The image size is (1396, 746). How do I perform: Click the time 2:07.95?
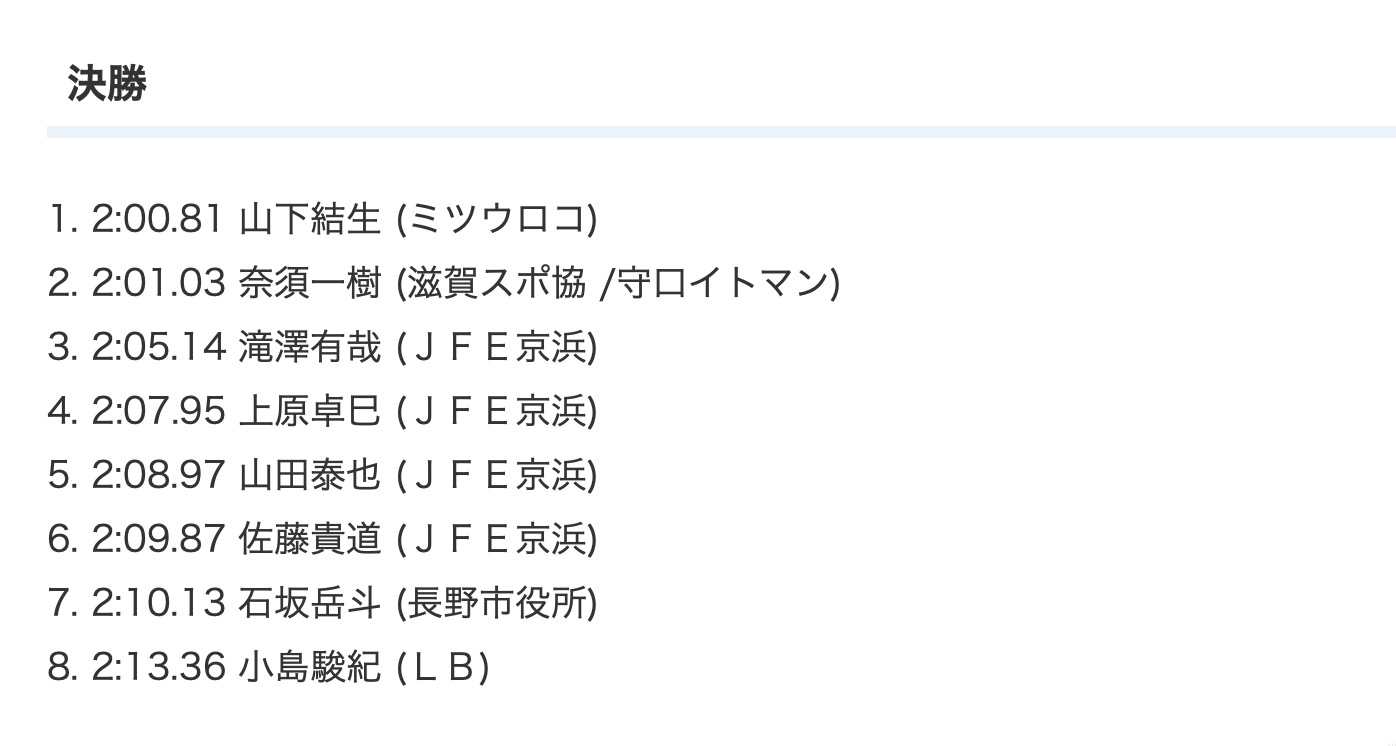[157, 412]
